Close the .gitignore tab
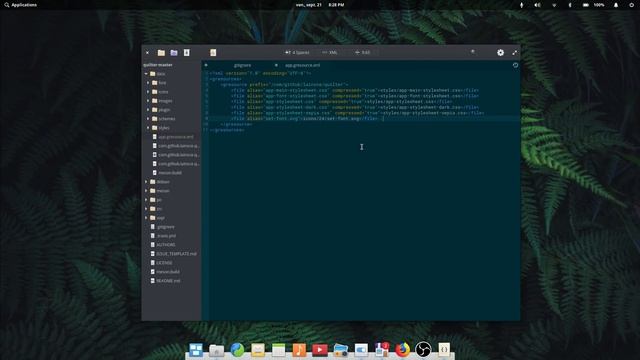640x360 pixels. (206, 65)
